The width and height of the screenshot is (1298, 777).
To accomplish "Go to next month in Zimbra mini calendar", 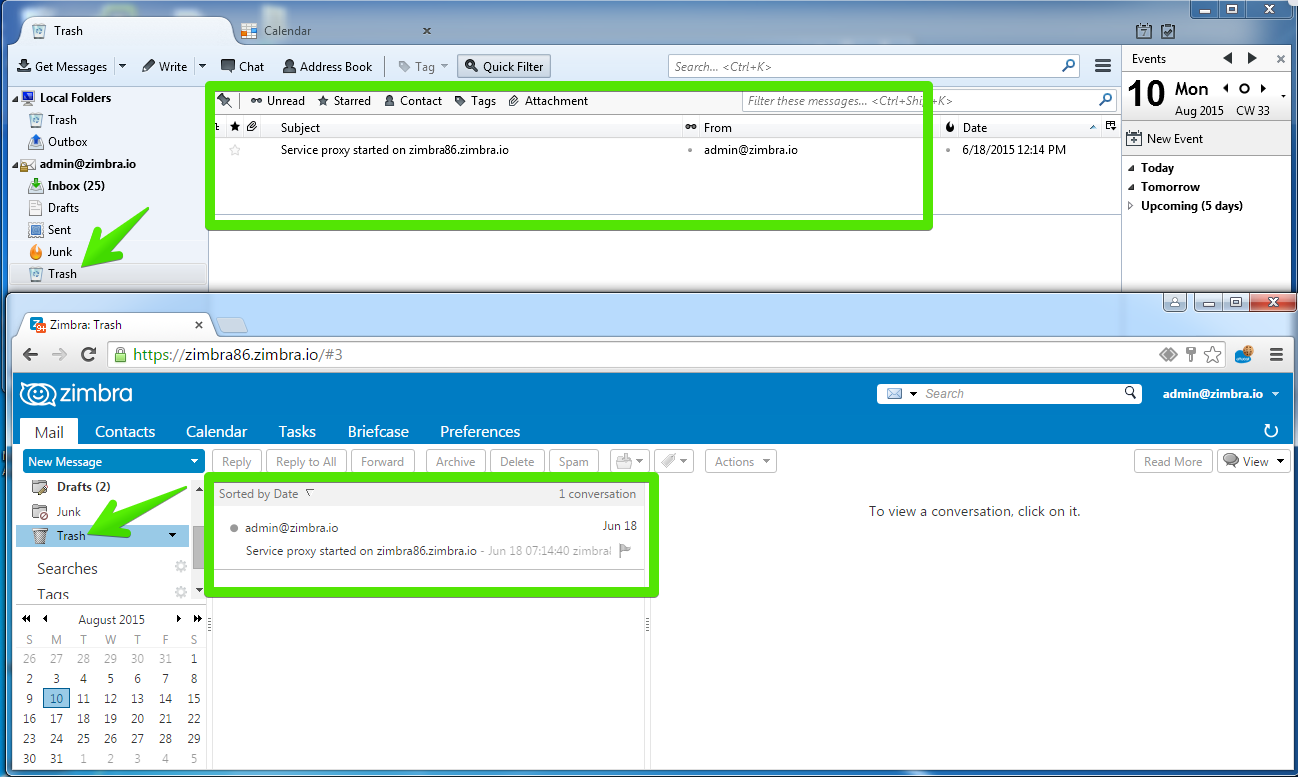I will (179, 619).
